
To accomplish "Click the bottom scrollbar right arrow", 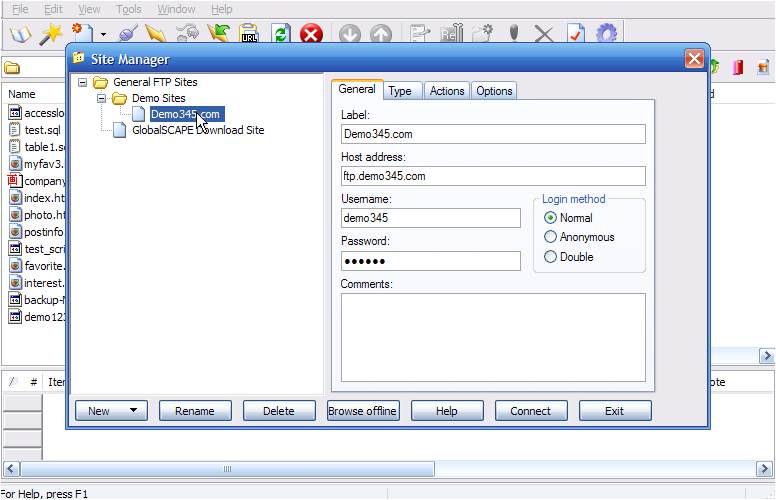I will pos(765,469).
